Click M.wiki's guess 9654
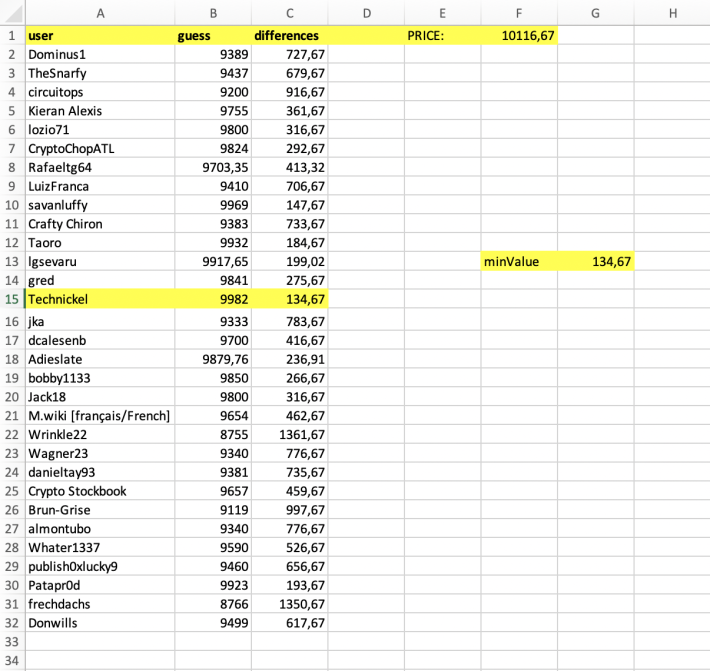This screenshot has height=671, width=710. pyautogui.click(x=213, y=415)
